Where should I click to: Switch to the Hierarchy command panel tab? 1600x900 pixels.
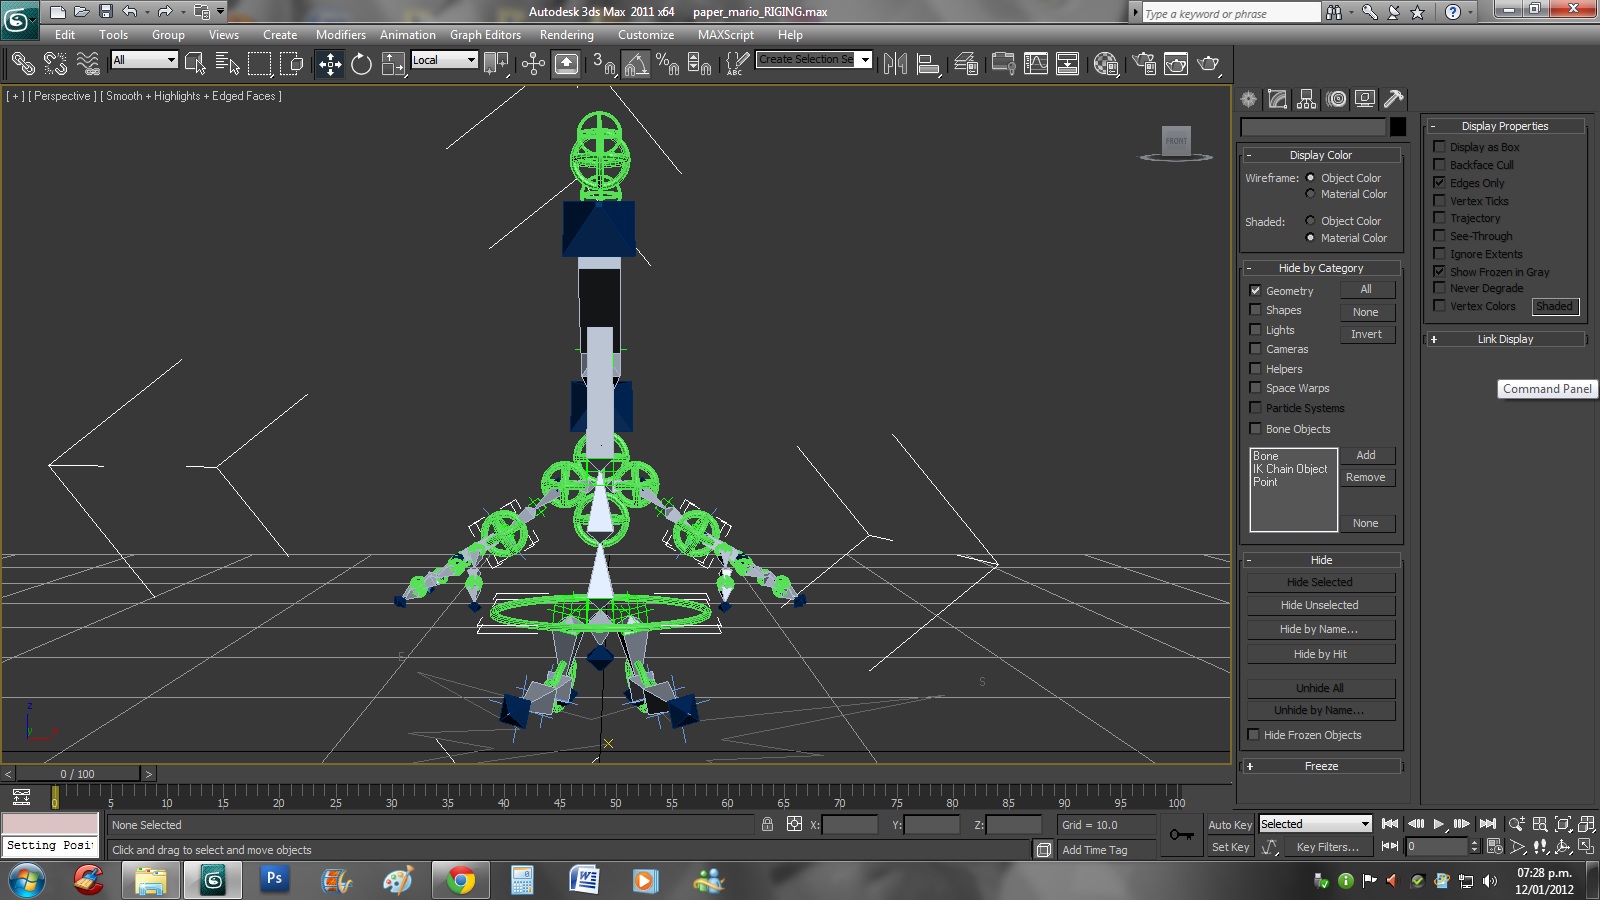pyautogui.click(x=1306, y=99)
